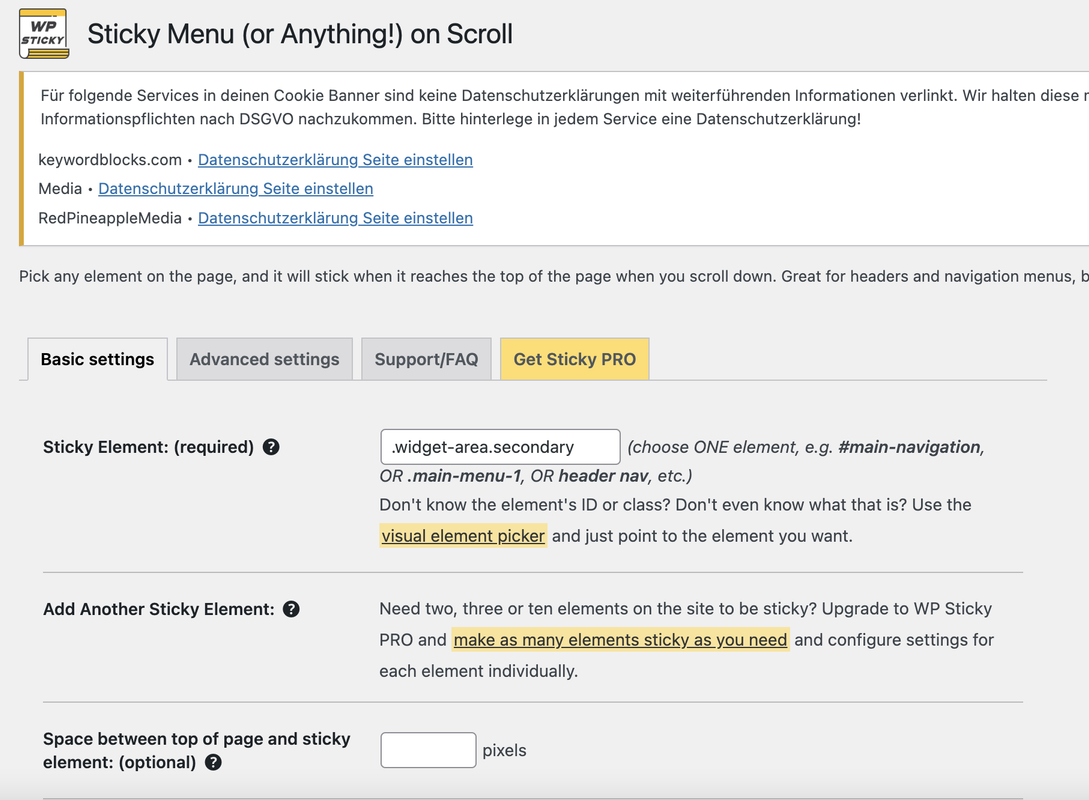Viewport: 1089px width, 800px height.
Task: Open keywordblocks.com Datenschutzerklärung link
Action: point(335,160)
